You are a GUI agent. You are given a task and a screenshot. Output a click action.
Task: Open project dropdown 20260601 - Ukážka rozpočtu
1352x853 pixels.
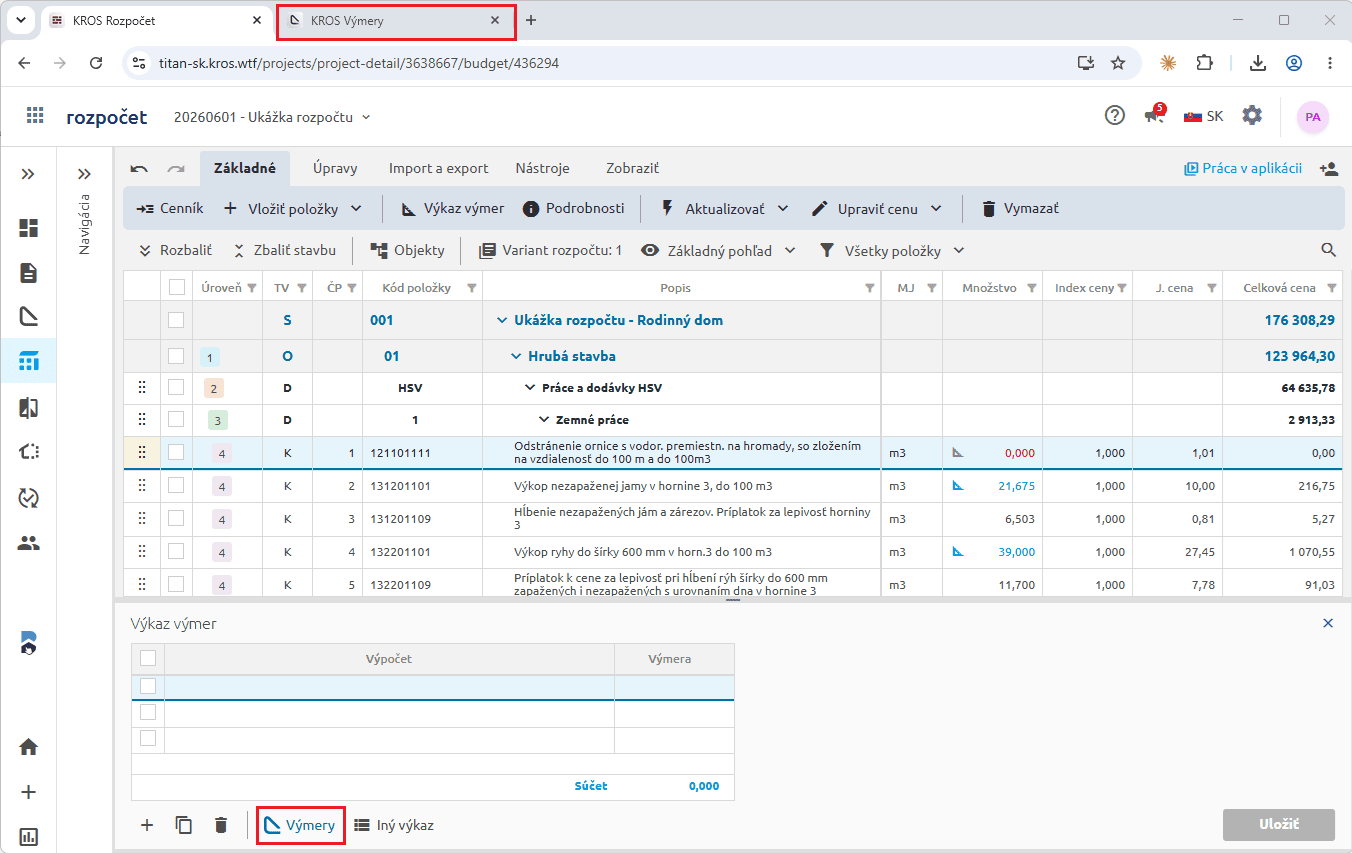(x=272, y=117)
